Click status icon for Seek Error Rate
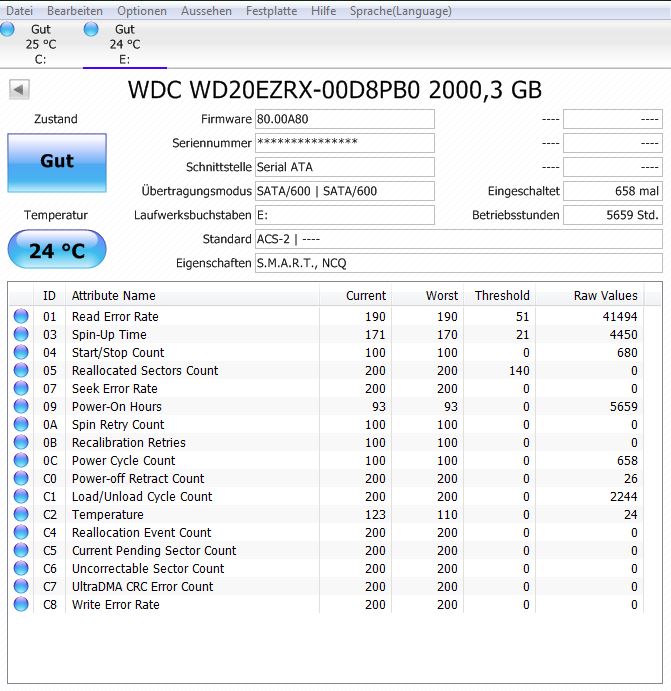The height and width of the screenshot is (691, 671). click(x=21, y=389)
